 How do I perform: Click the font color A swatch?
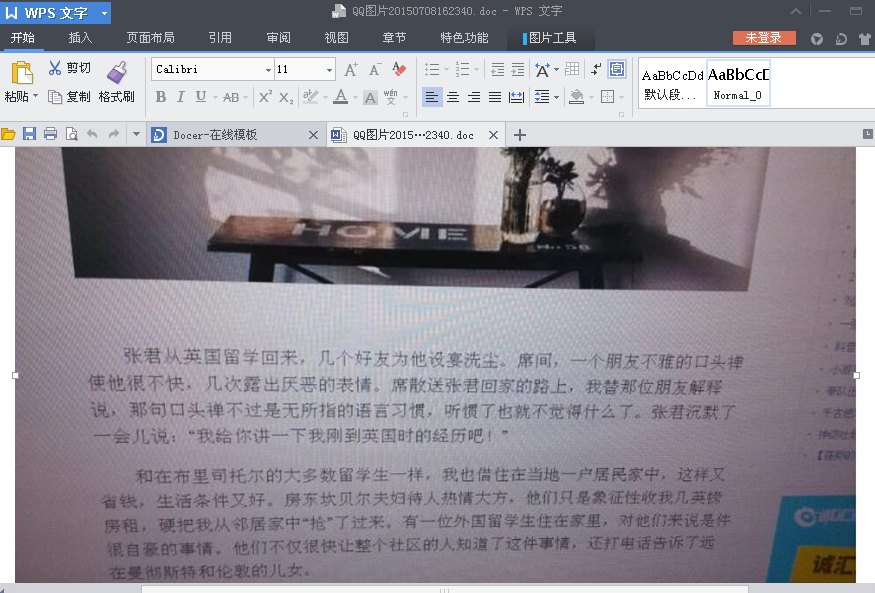pyautogui.click(x=340, y=97)
